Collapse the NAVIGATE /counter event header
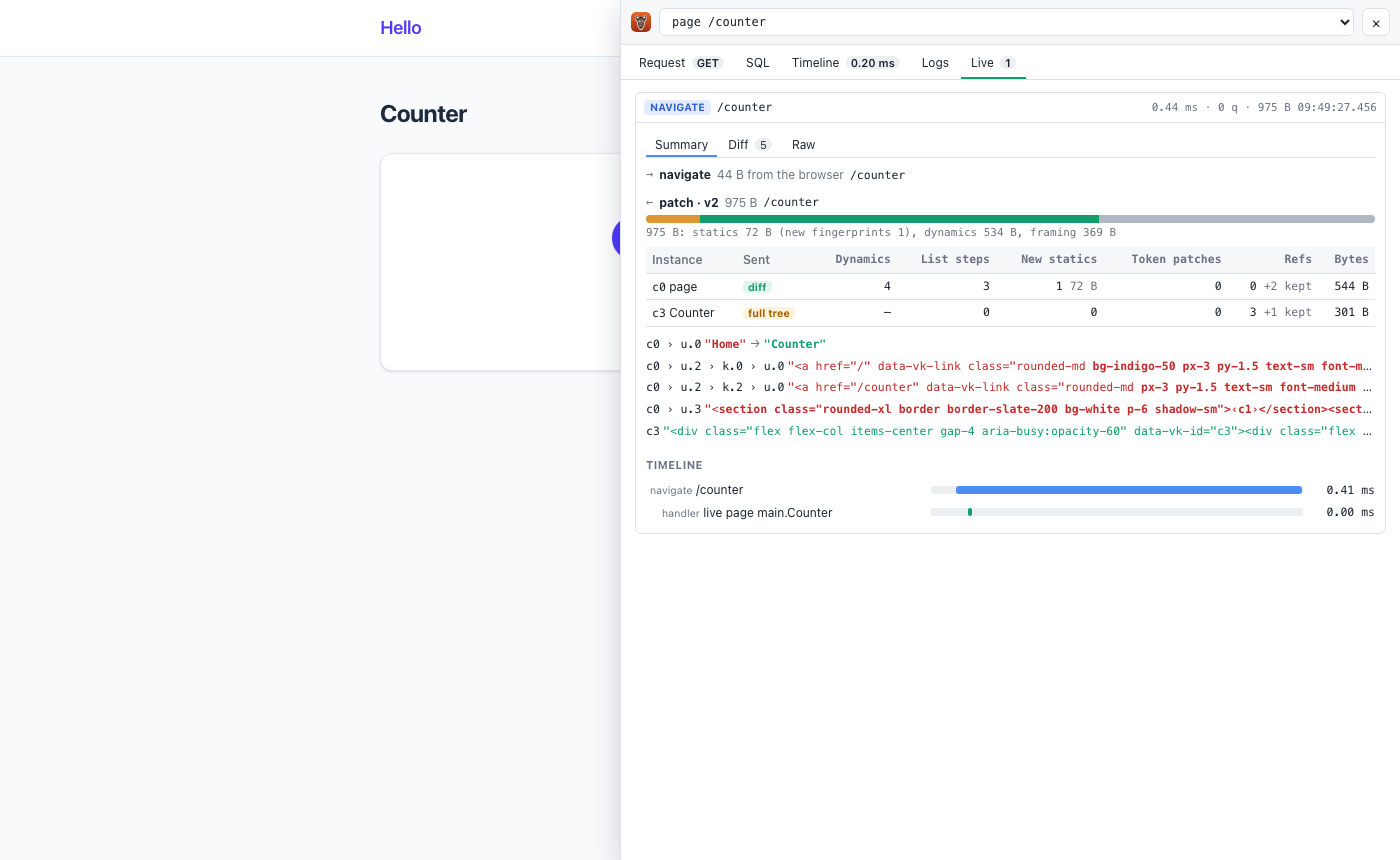This screenshot has height=860, width=1400. (1010, 107)
